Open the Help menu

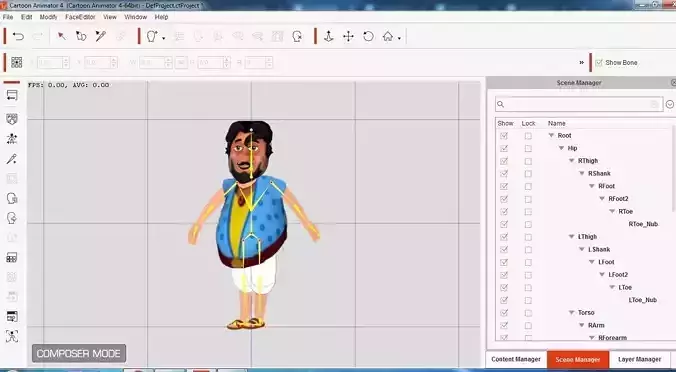coord(161,17)
